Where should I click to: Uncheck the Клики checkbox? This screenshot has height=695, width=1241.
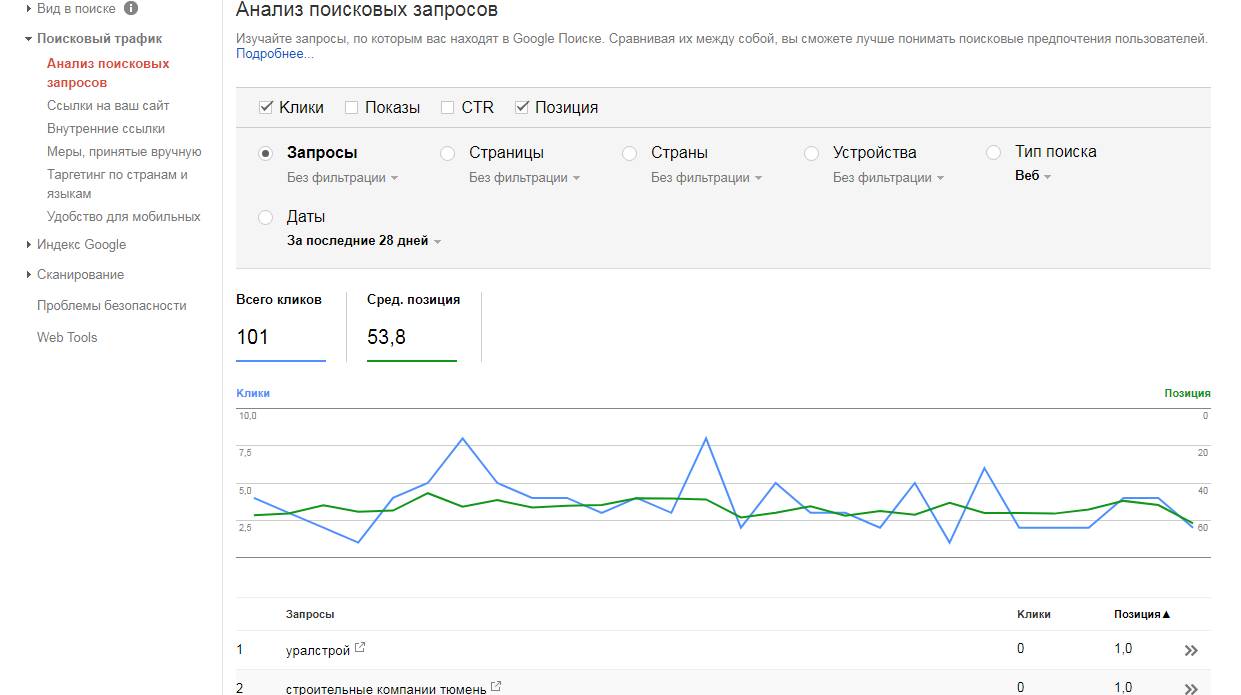pos(266,107)
